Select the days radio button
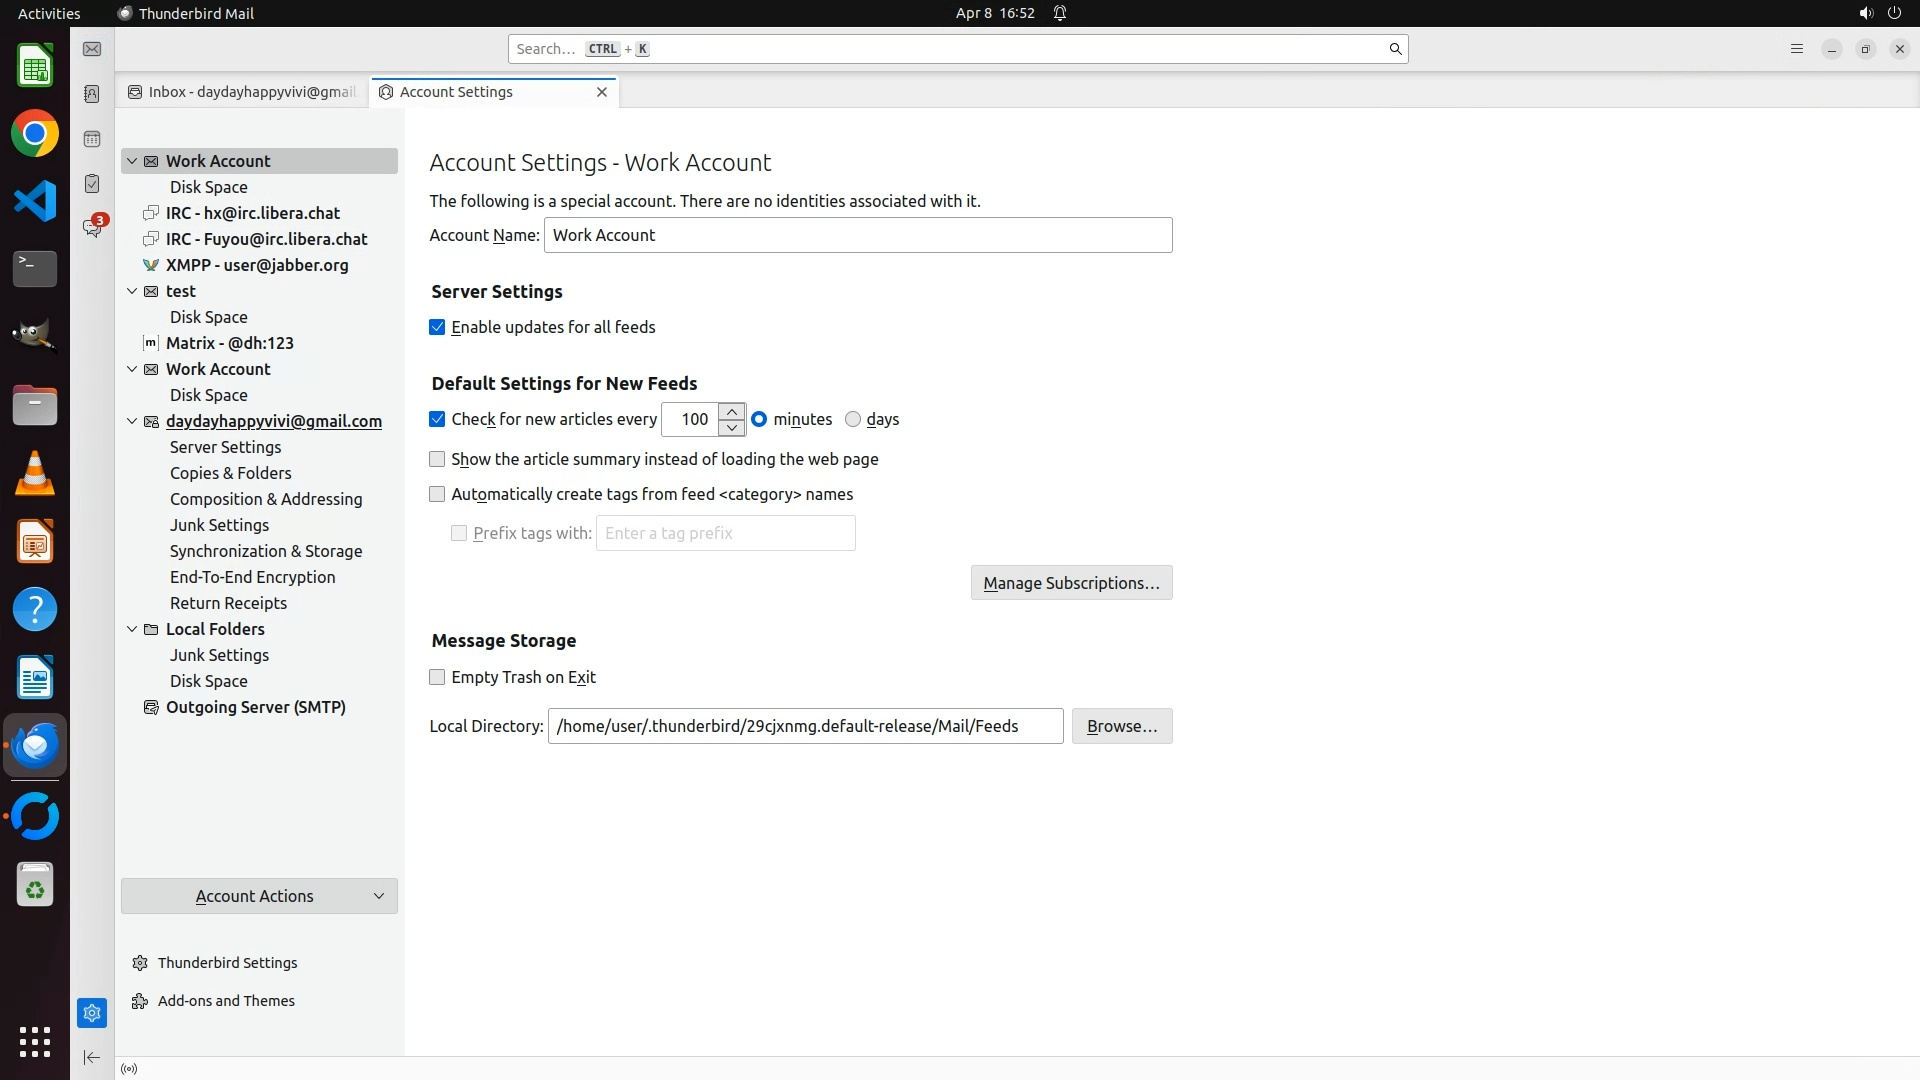Viewport: 1920px width, 1080px height. (853, 419)
